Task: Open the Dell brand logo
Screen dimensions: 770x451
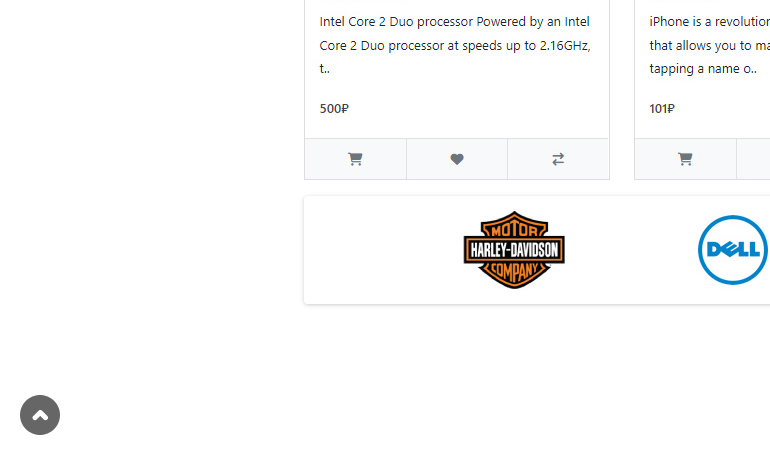Action: 733,250
